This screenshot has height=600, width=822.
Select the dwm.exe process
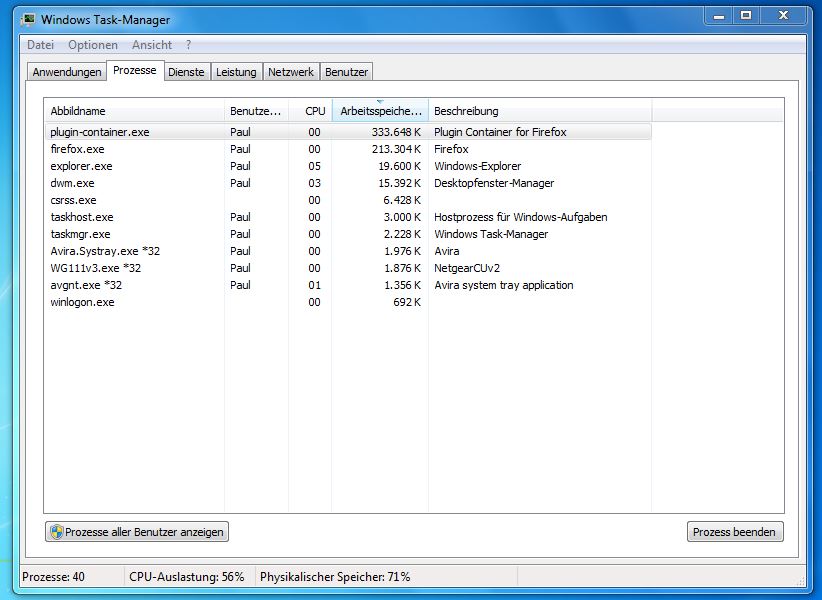[348, 183]
